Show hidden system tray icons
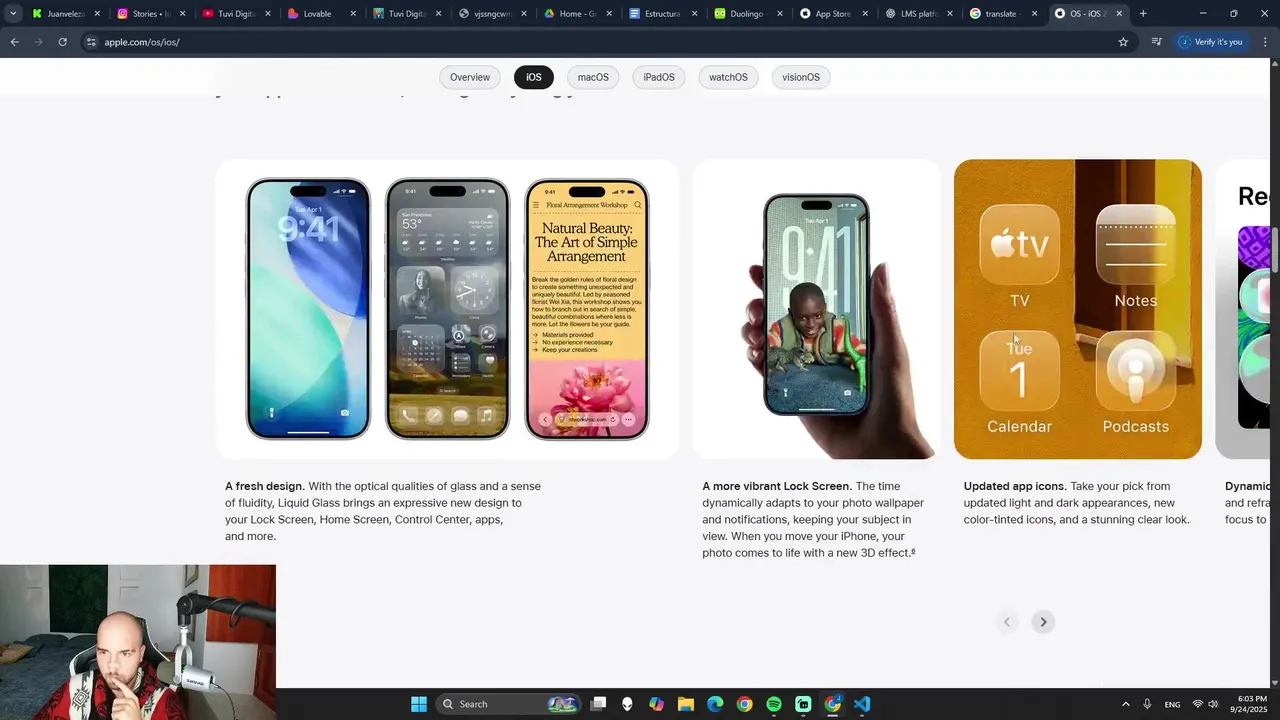The width and height of the screenshot is (1280, 720). (x=1125, y=704)
